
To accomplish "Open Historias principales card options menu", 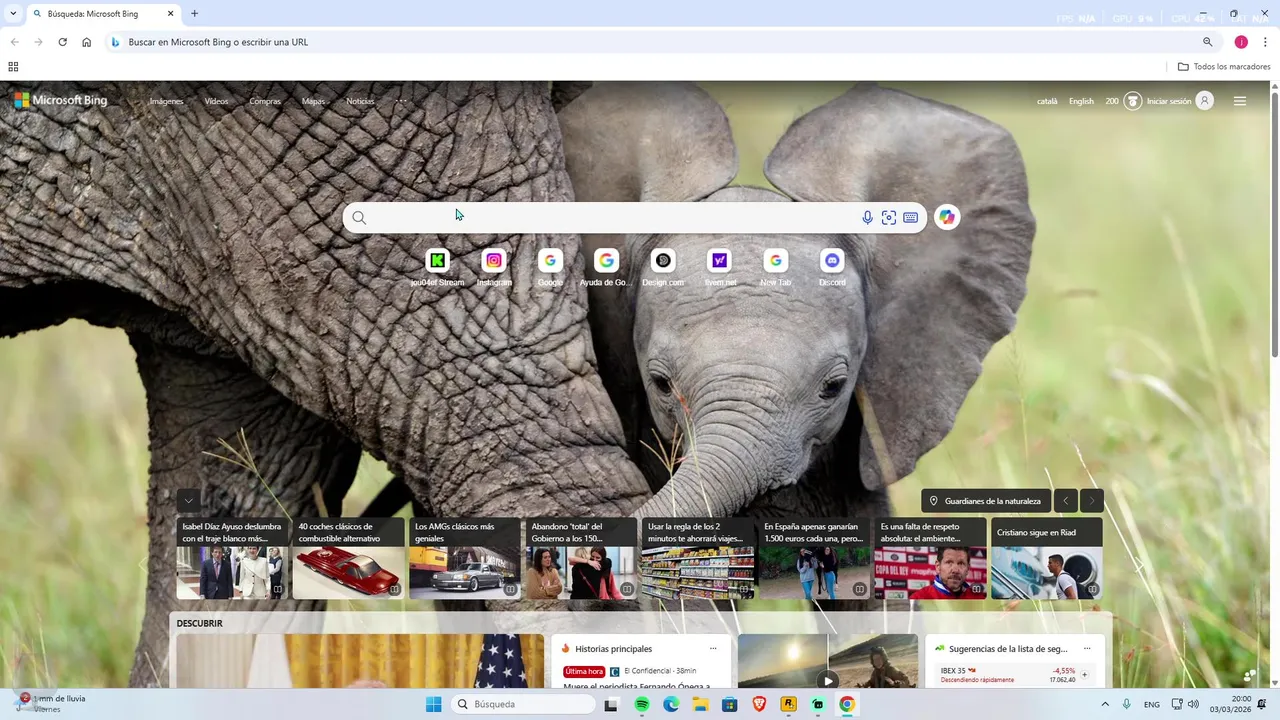I will click(x=713, y=649).
